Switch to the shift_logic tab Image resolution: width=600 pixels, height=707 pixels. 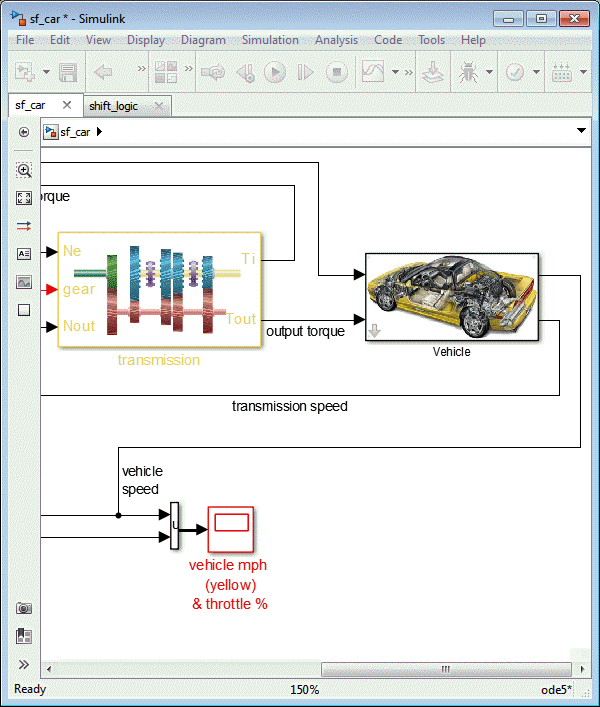pyautogui.click(x=113, y=106)
